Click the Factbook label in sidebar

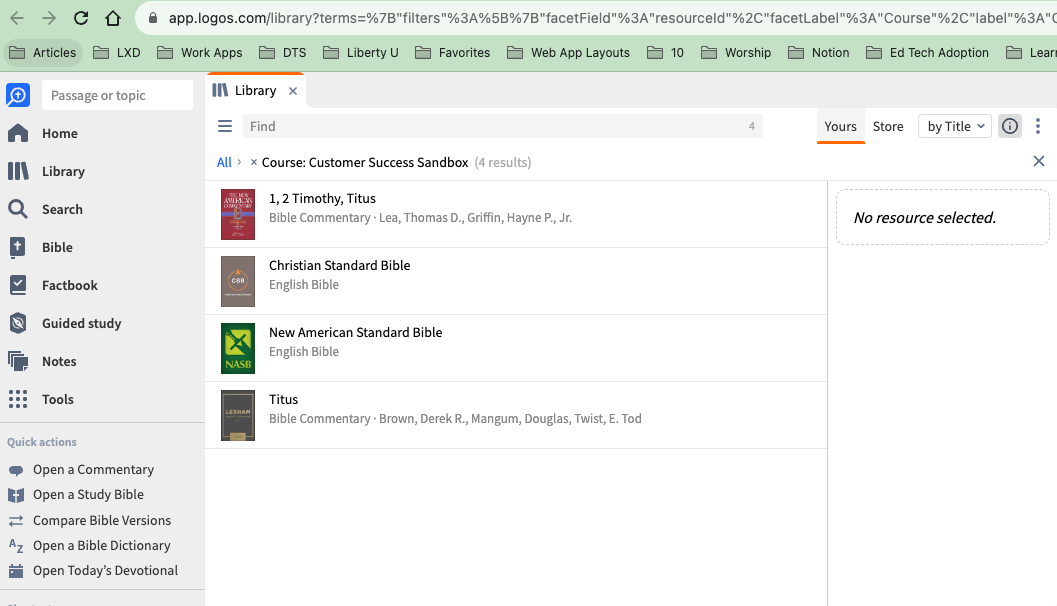70,286
